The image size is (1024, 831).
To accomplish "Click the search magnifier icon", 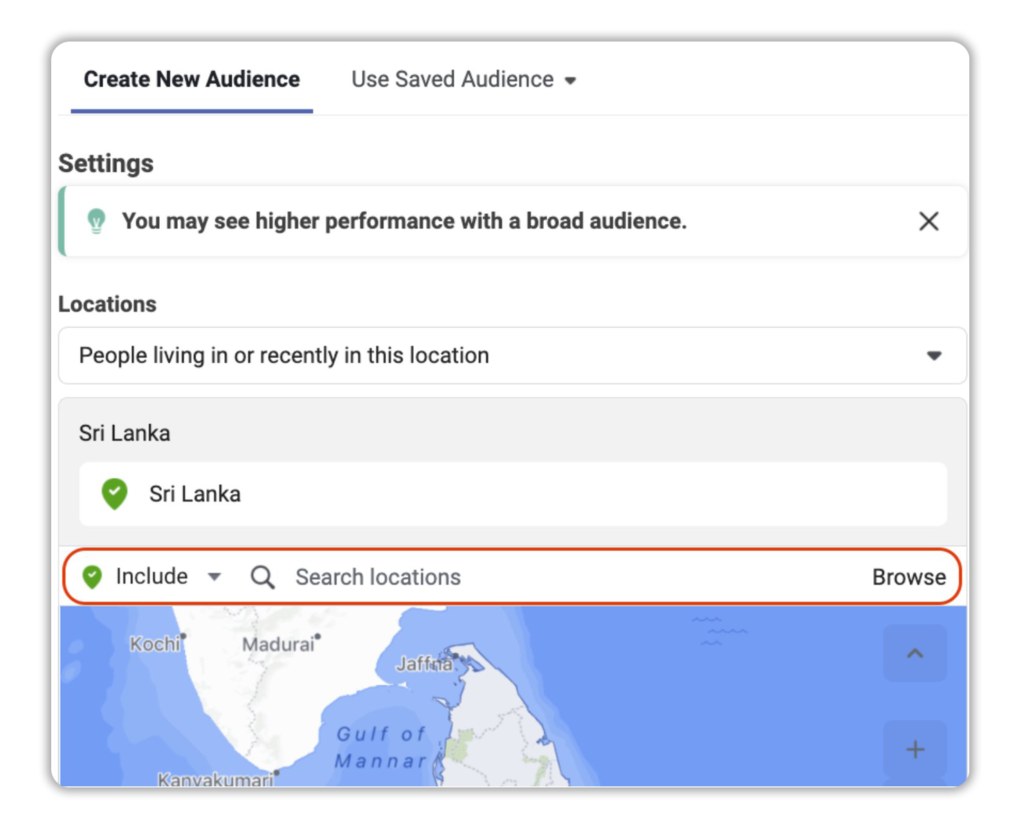I will (263, 578).
